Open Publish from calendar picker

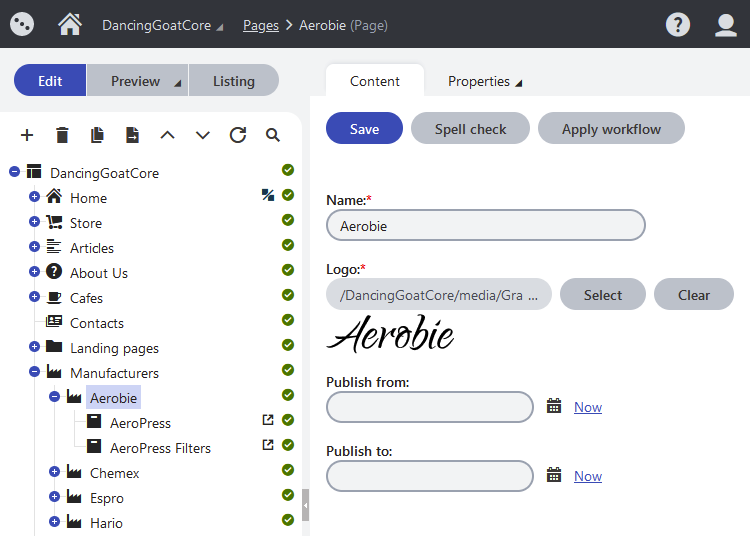point(554,406)
